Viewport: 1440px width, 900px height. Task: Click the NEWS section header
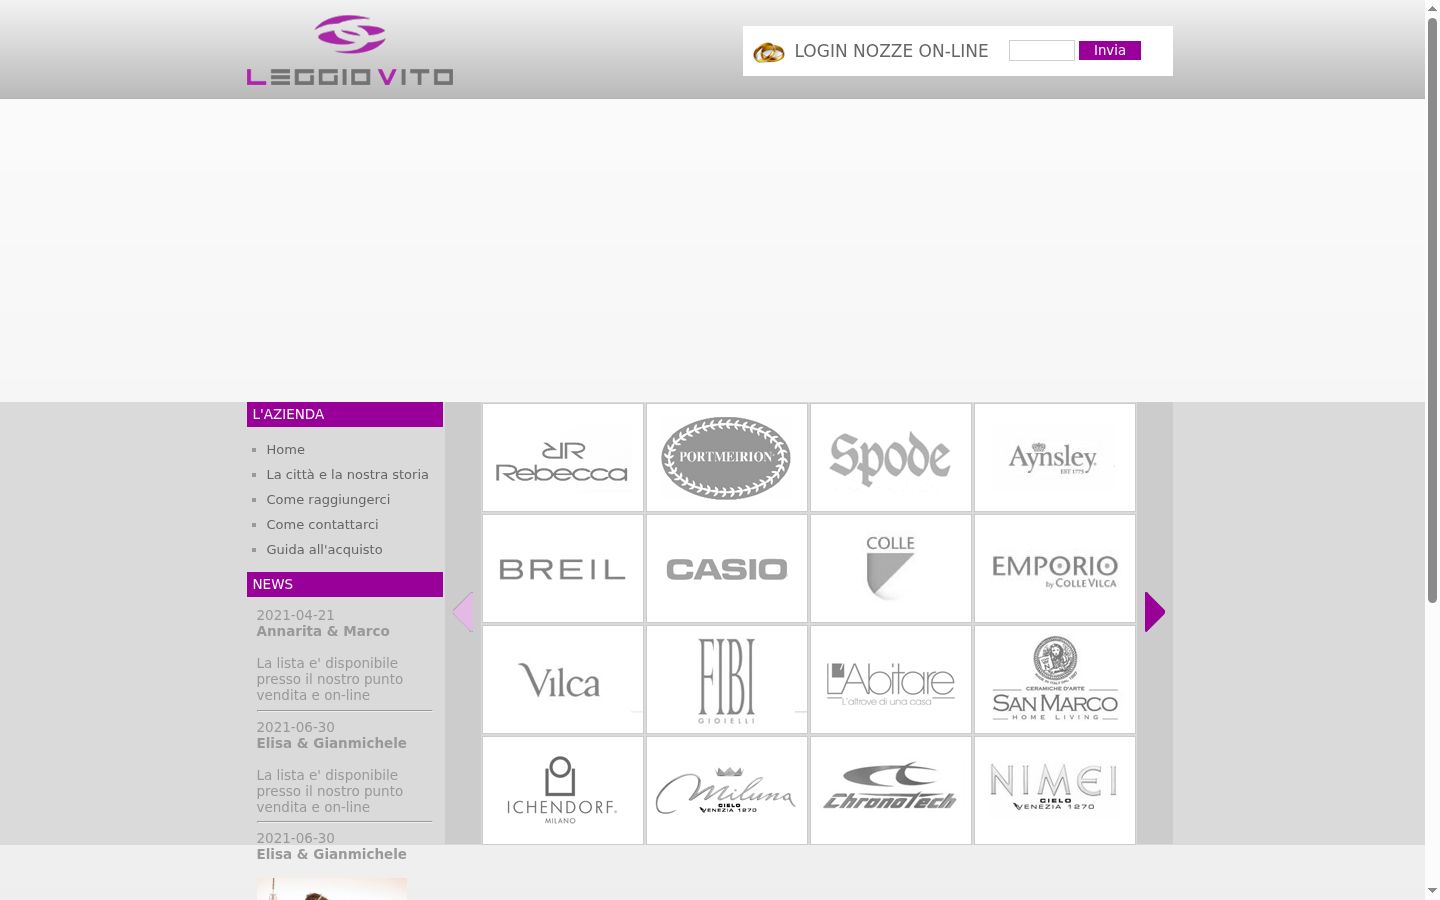coord(345,585)
